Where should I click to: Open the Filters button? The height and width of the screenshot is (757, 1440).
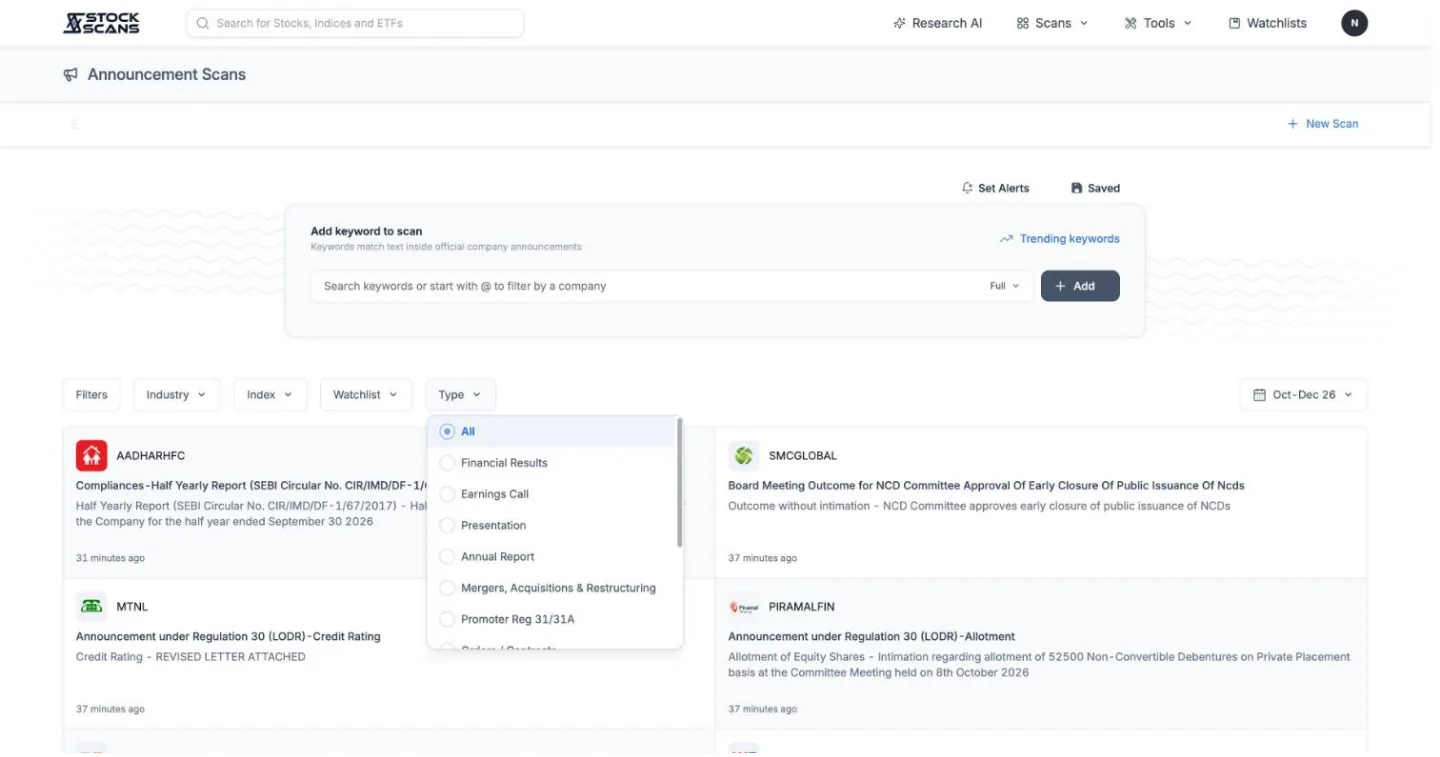[91, 395]
